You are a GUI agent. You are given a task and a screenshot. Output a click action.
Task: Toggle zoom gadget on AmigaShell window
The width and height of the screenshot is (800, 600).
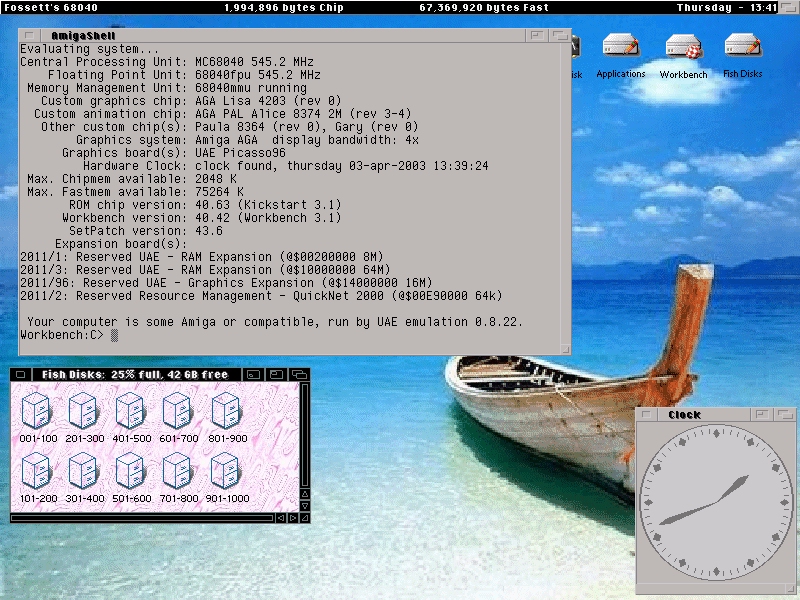coord(536,36)
